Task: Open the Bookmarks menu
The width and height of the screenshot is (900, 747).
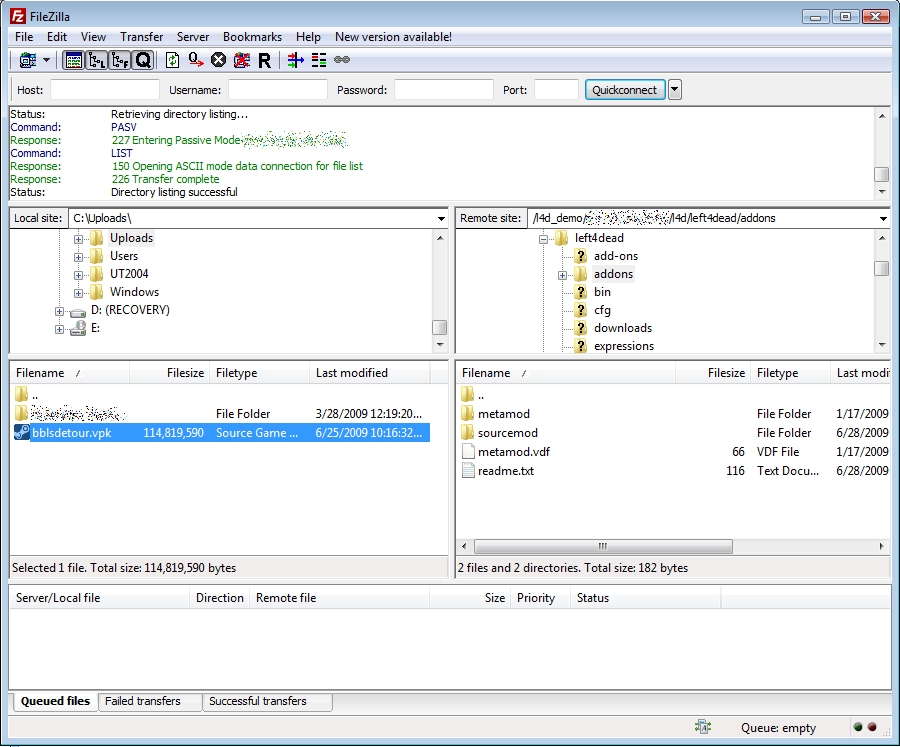Action: coord(252,37)
